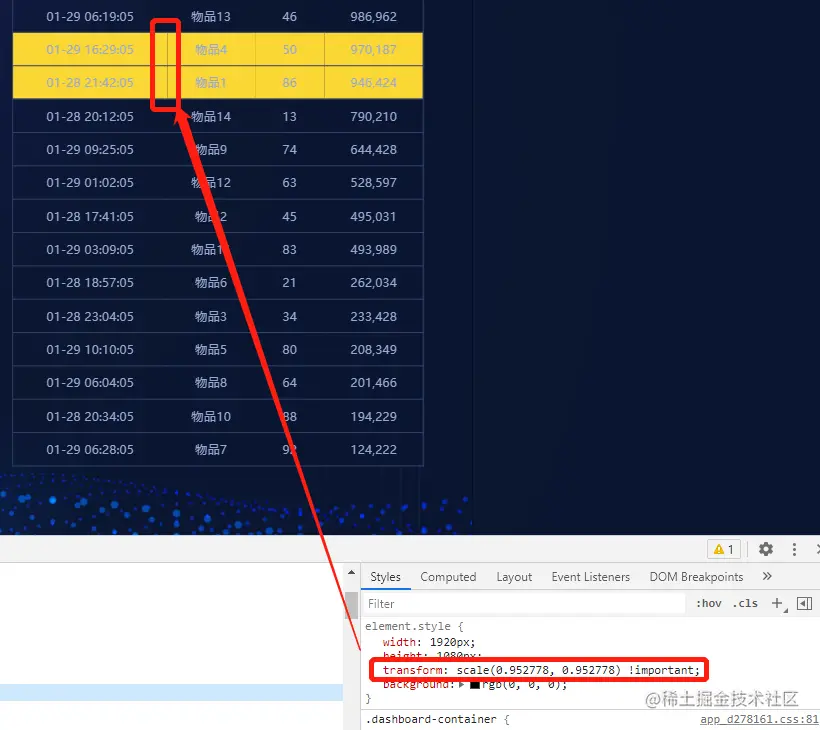This screenshot has width=820, height=730.
Task: Toggle .cls element classes panel
Action: 745,603
